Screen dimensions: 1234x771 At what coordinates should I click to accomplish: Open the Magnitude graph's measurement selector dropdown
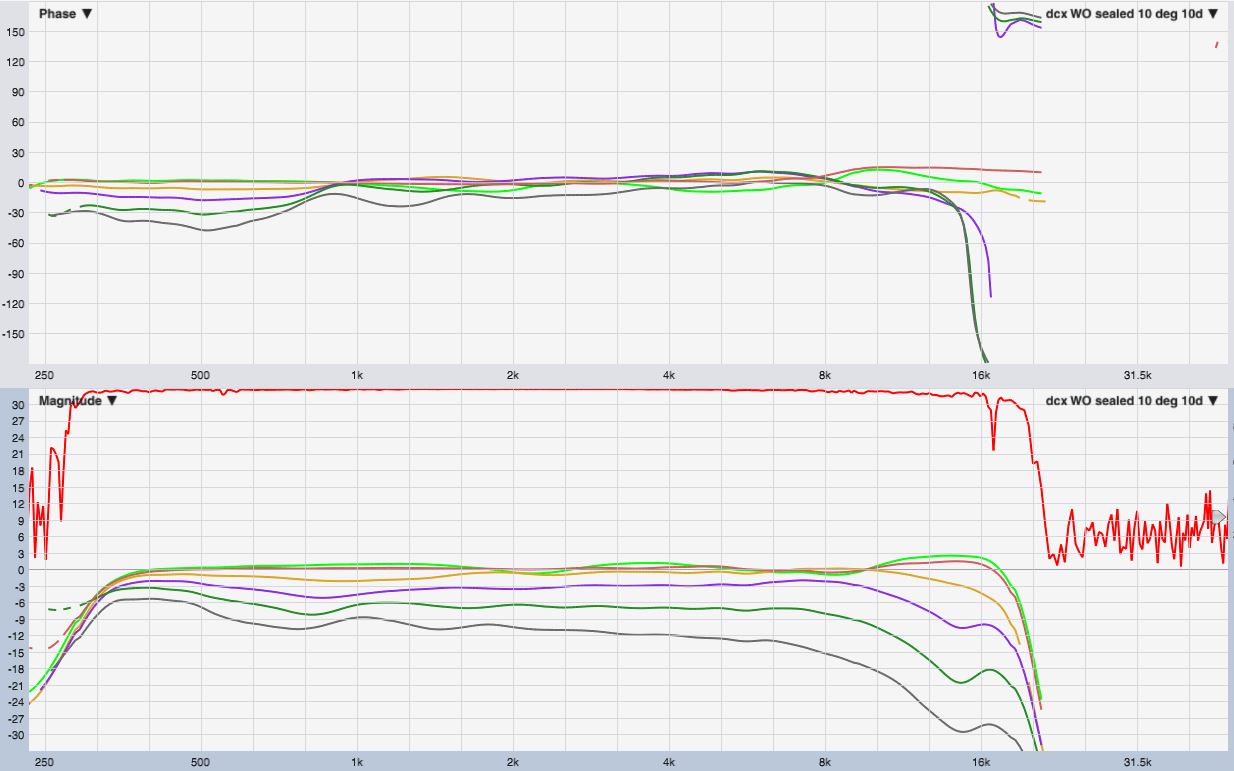tap(1132, 400)
